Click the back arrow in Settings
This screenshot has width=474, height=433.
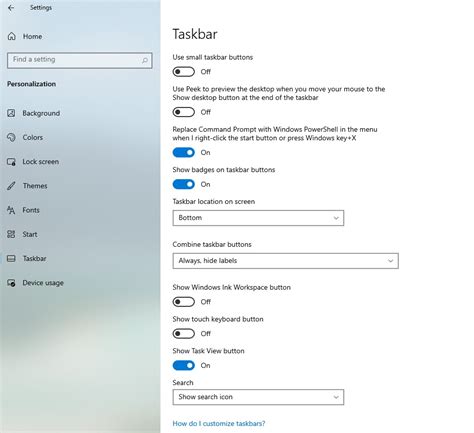(x=11, y=8)
